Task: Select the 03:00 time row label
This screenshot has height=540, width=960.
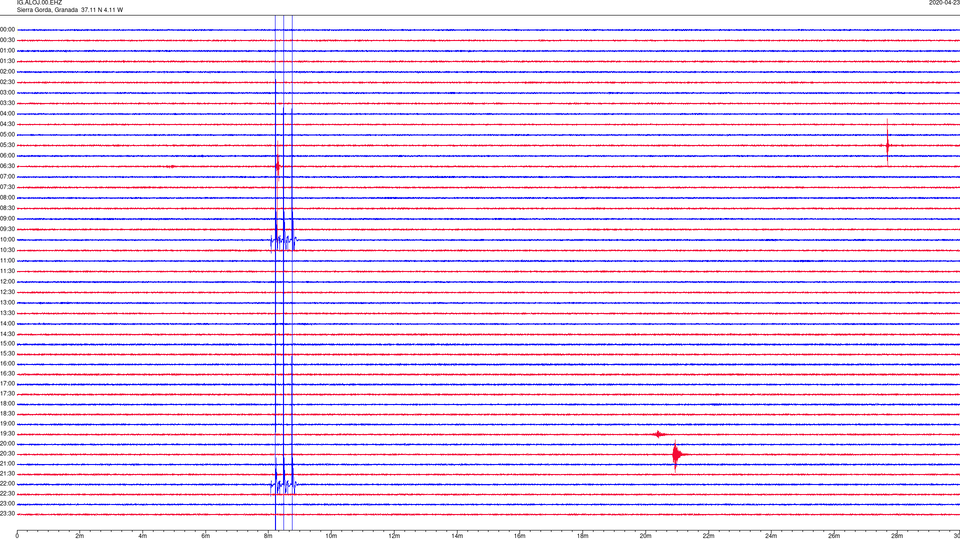Action: [x=7, y=93]
